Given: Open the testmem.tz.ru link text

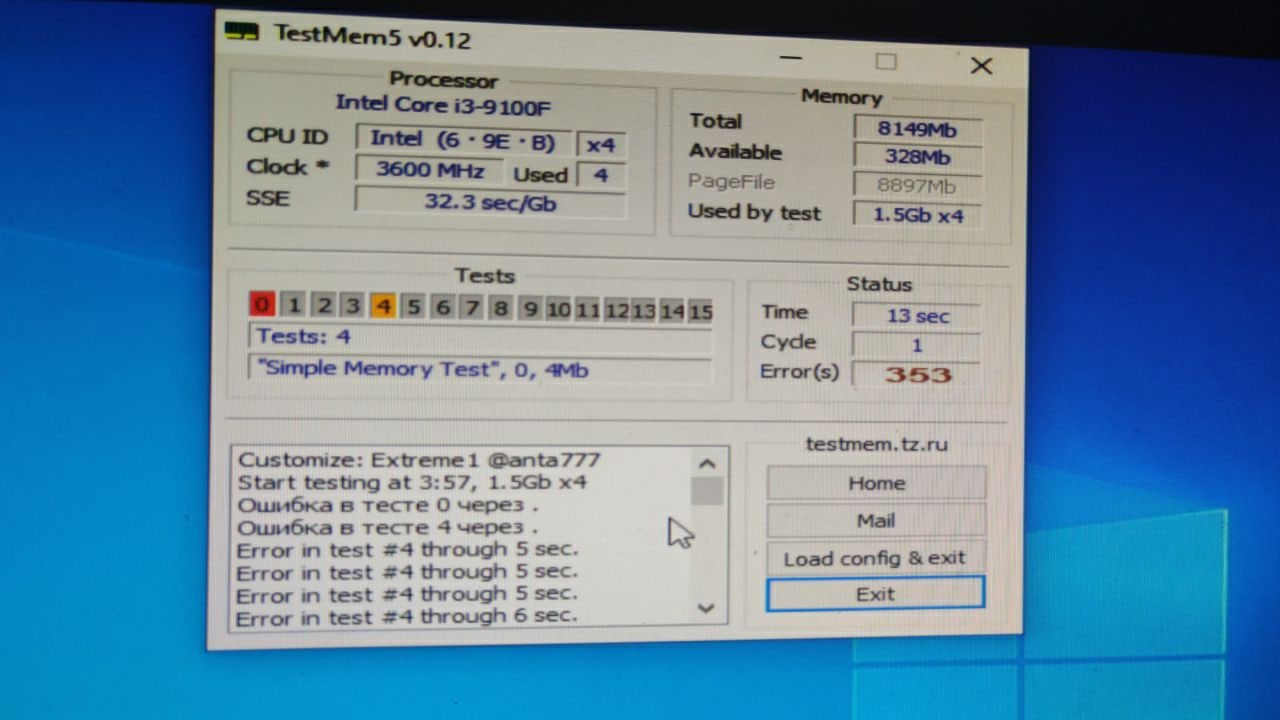Looking at the screenshot, I should 877,444.
